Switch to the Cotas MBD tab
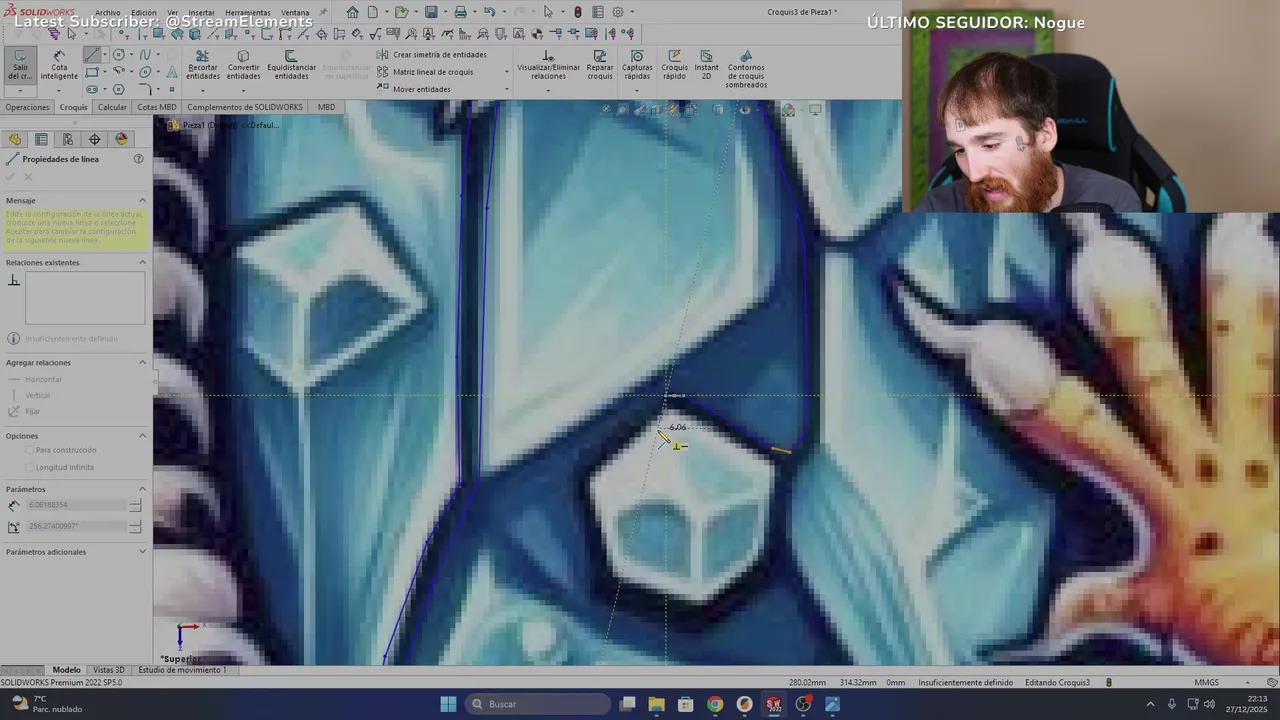This screenshot has height=720, width=1280. tap(157, 107)
